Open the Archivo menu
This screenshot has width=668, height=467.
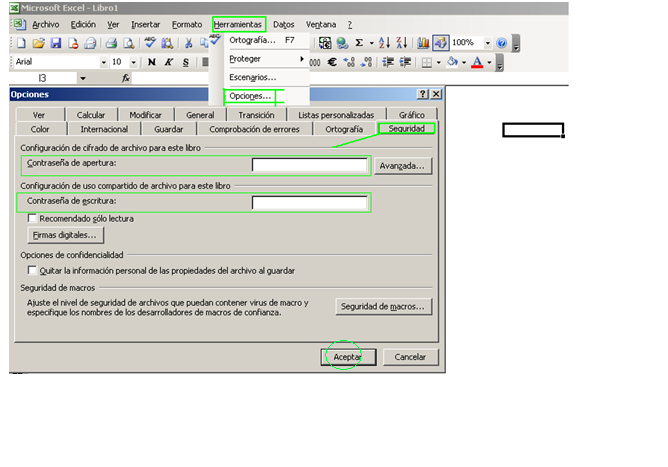pyautogui.click(x=46, y=25)
